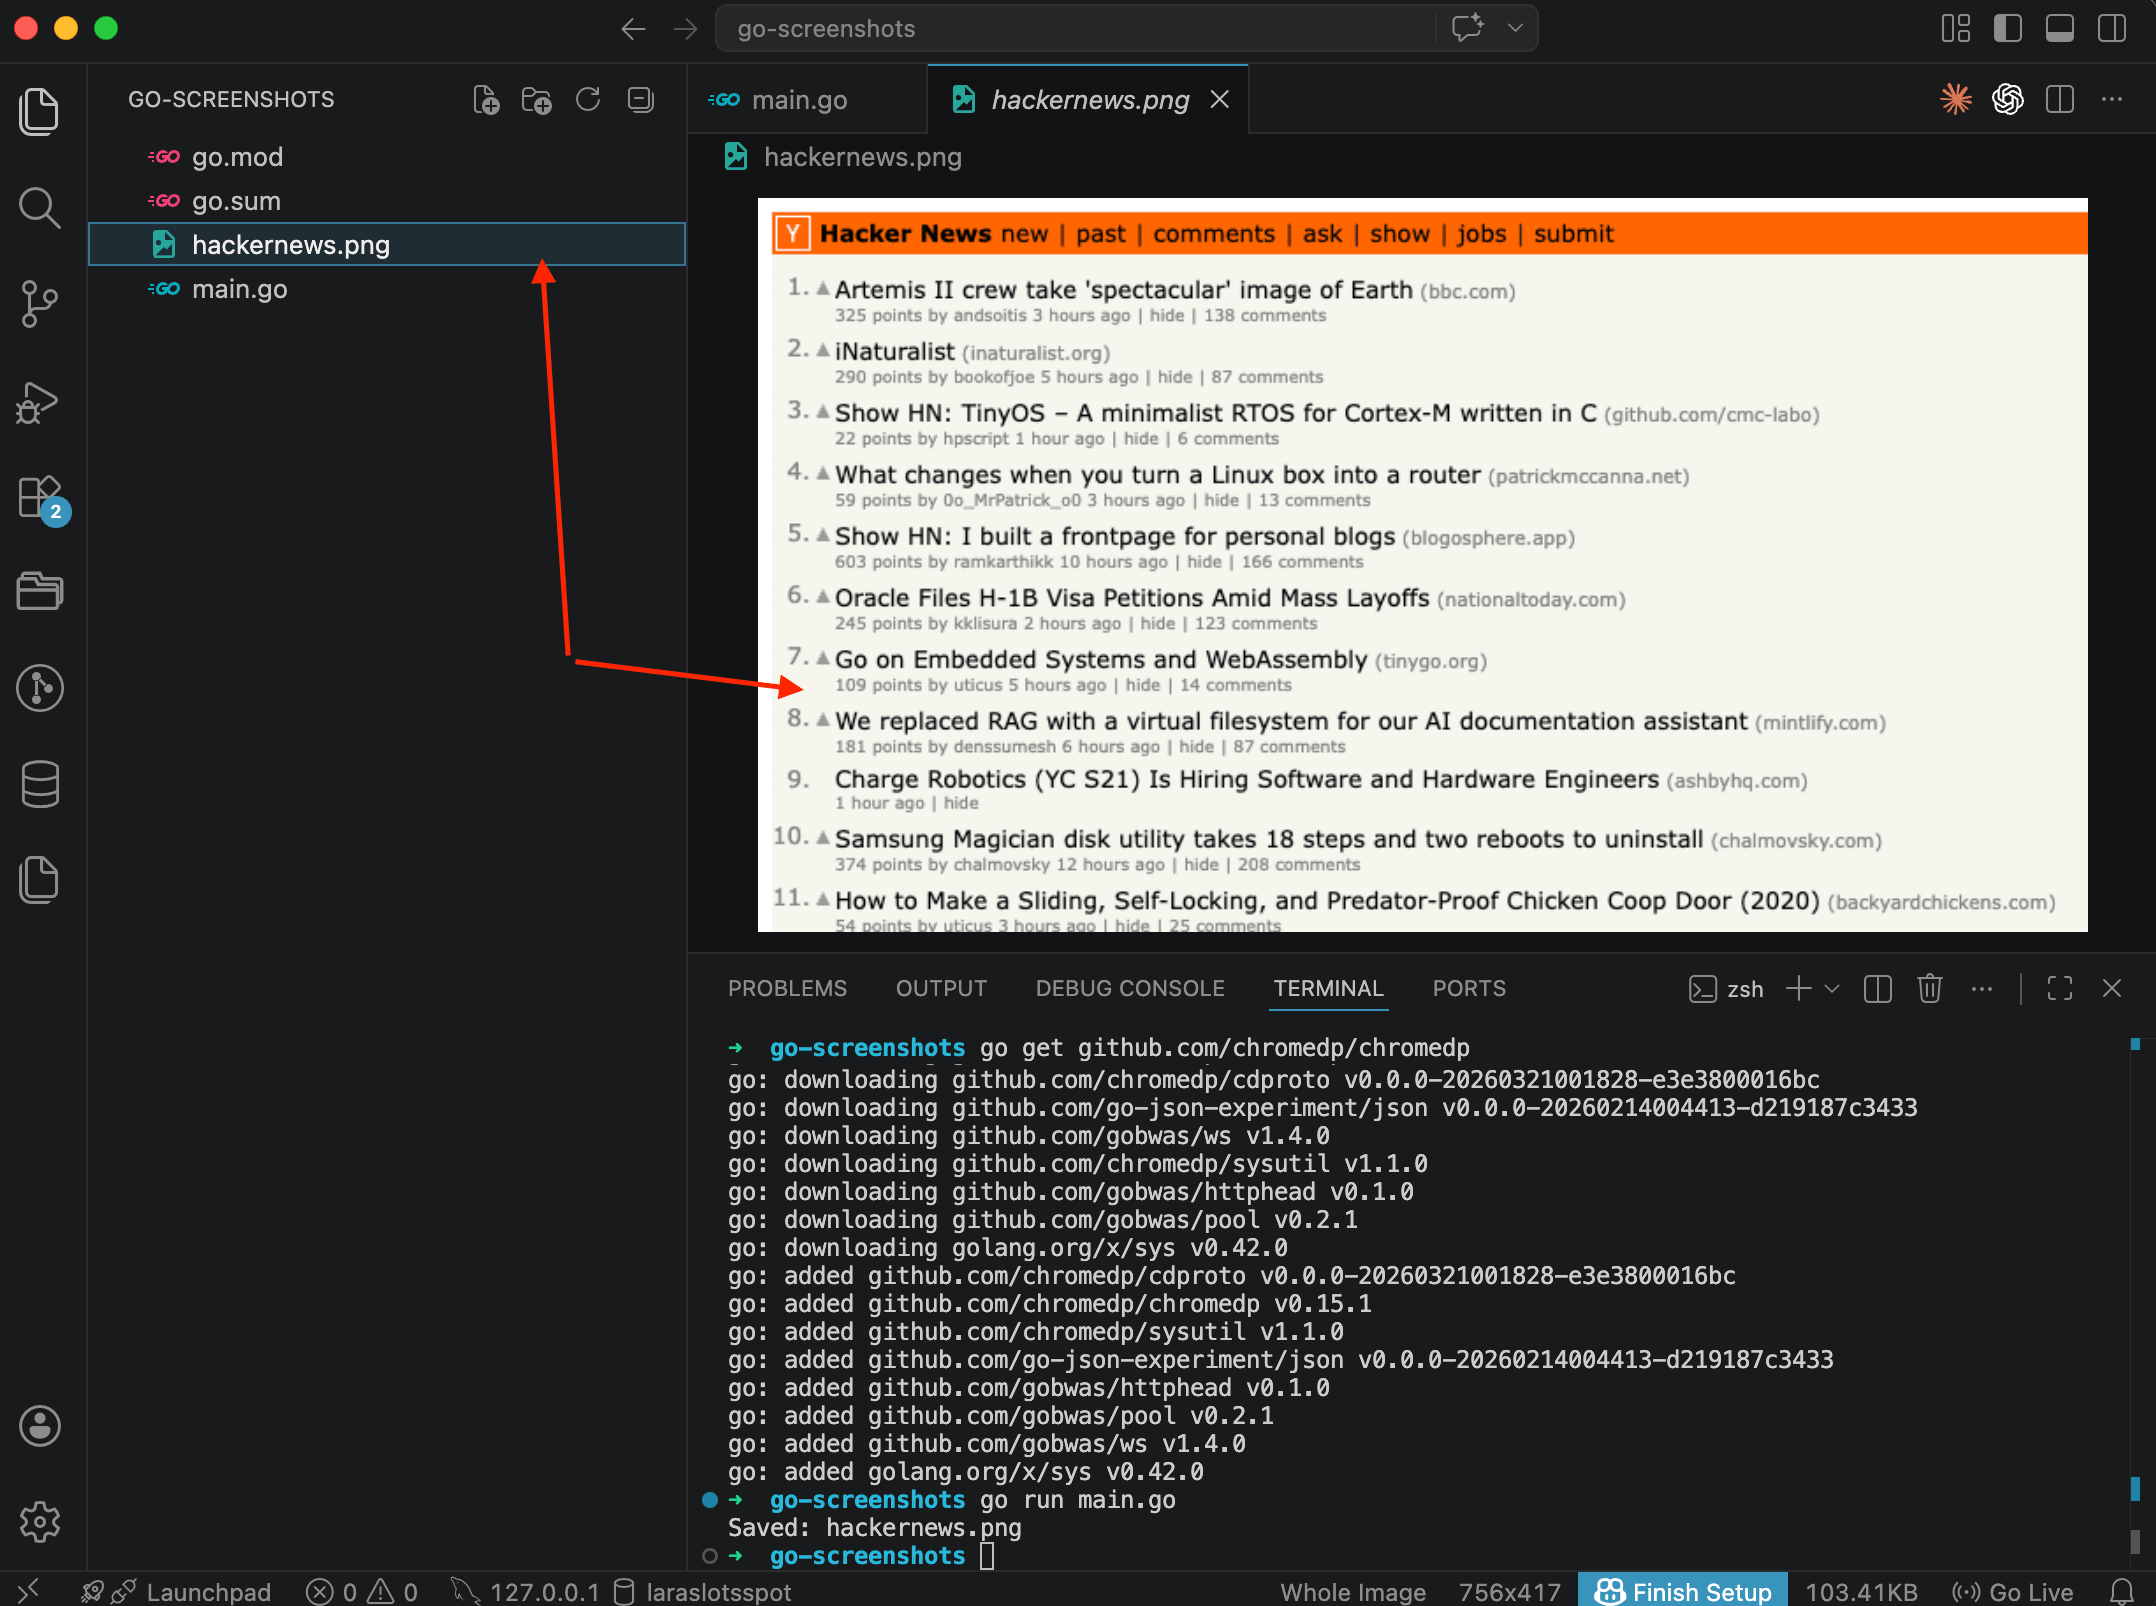Toggle the secondary sidebar
The height and width of the screenshot is (1606, 2156).
[2111, 28]
